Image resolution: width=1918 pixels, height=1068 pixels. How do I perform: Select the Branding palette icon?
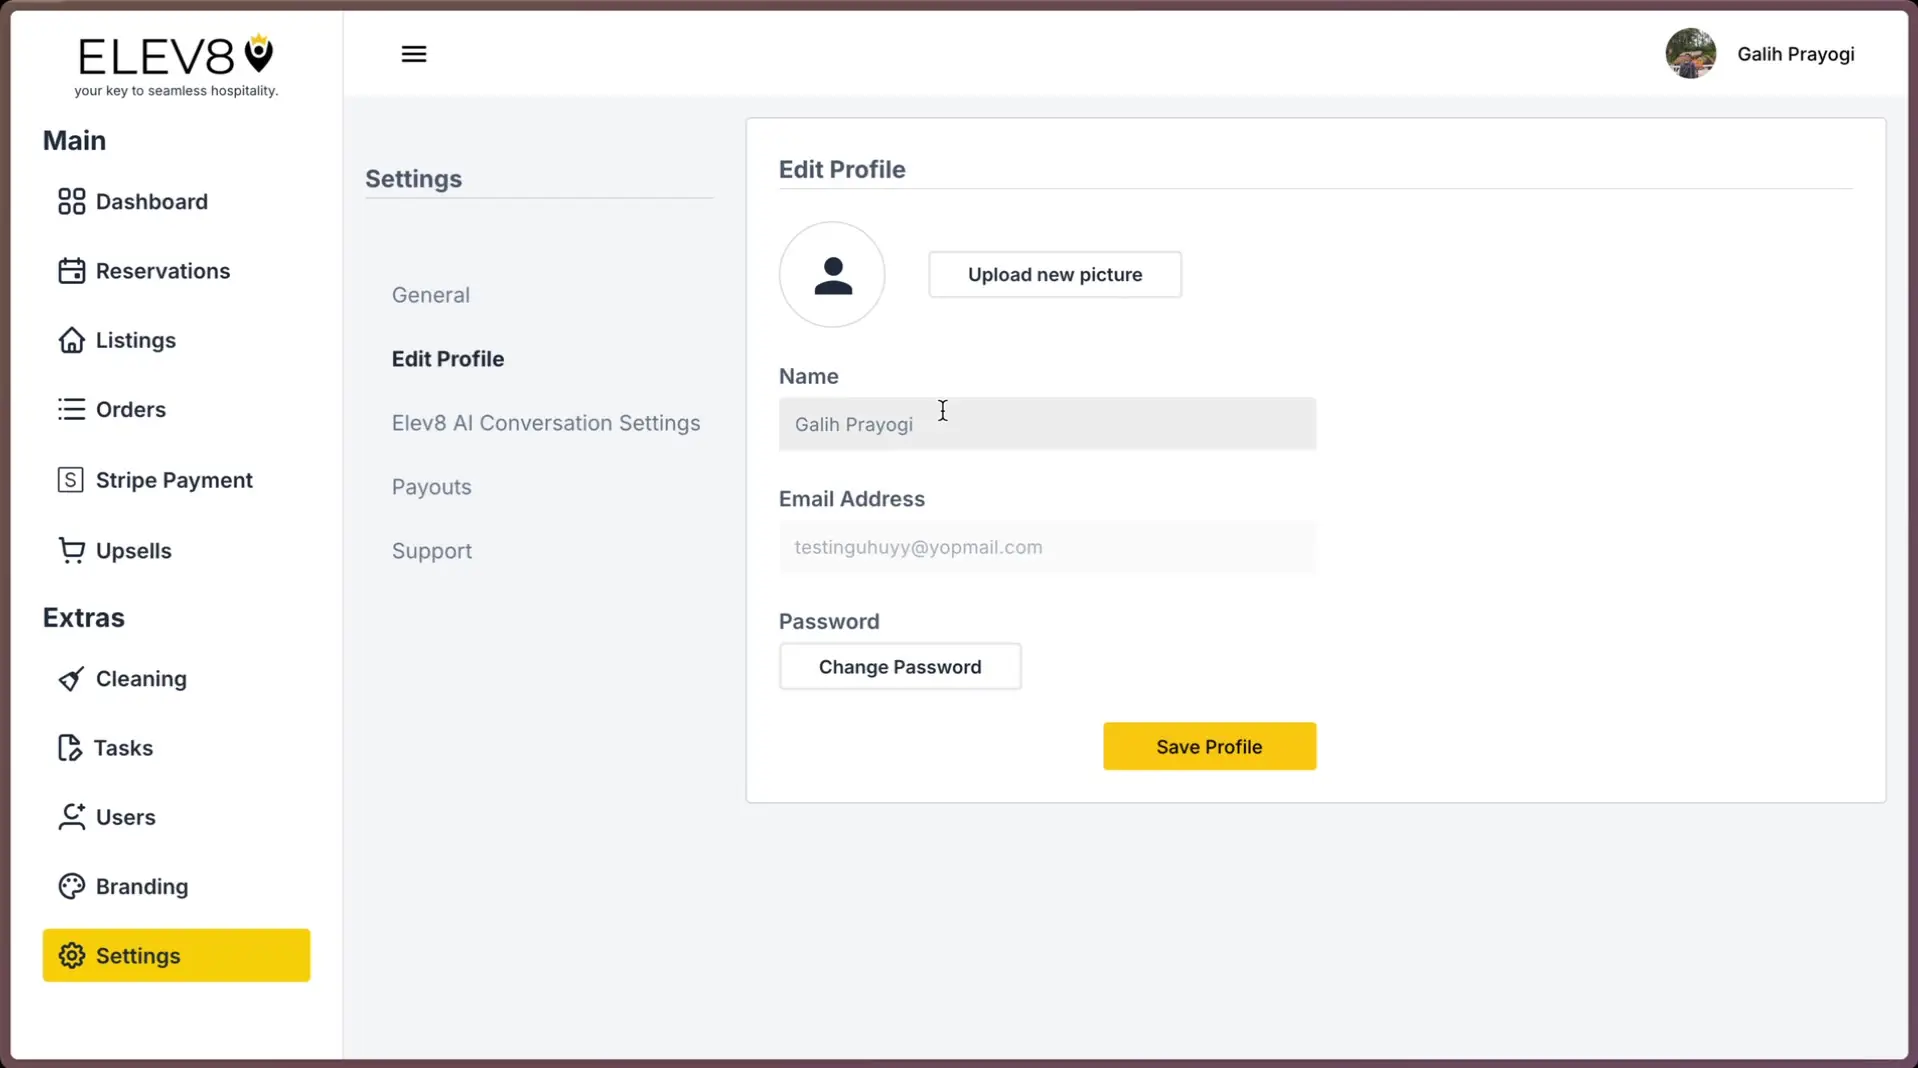[x=69, y=886]
